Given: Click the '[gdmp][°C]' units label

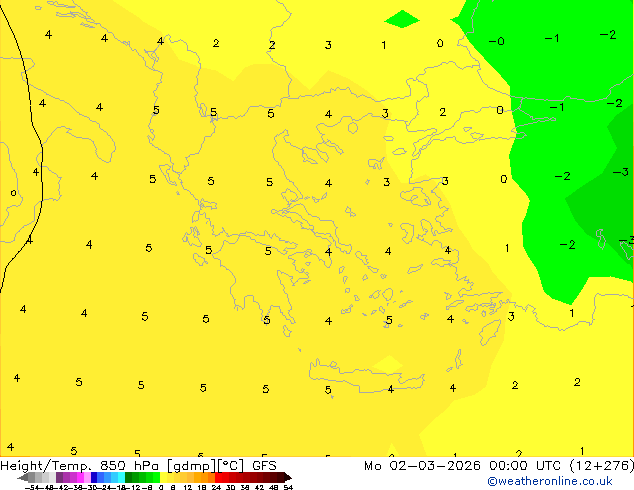Looking at the screenshot, I should pos(206,466).
